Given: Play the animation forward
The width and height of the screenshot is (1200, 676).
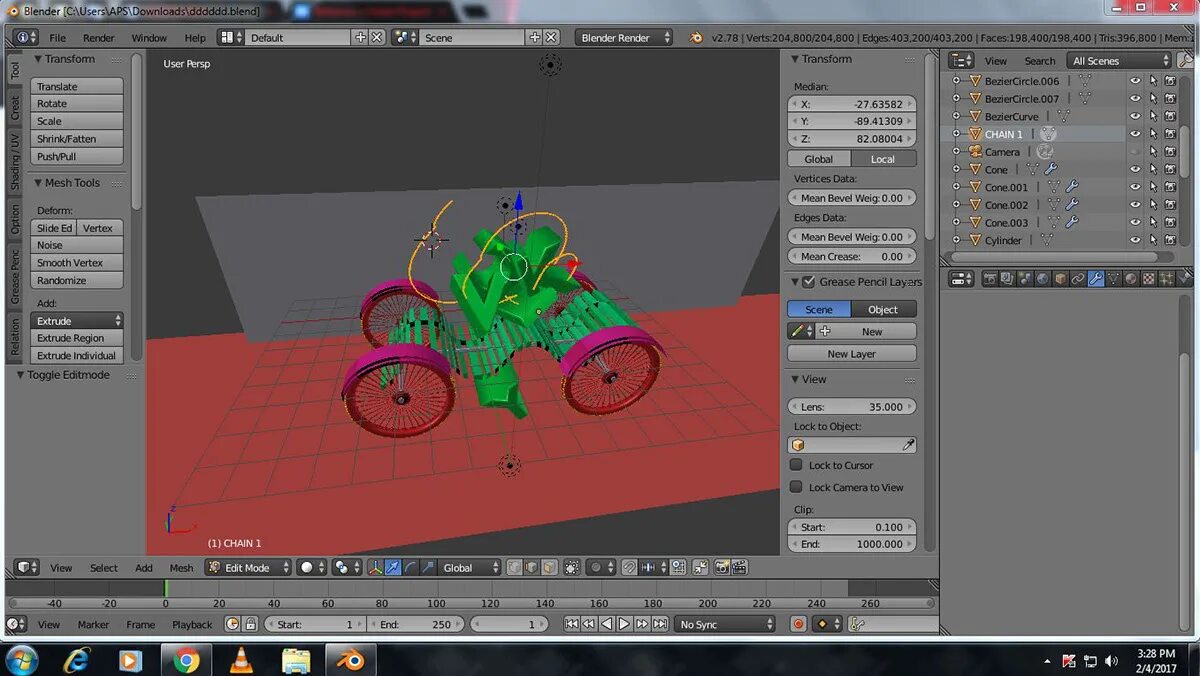Looking at the screenshot, I should (x=624, y=624).
